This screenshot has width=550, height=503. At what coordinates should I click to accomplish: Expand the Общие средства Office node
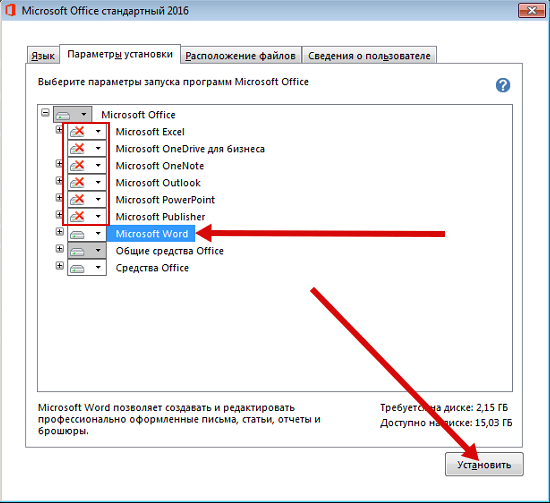[59, 249]
